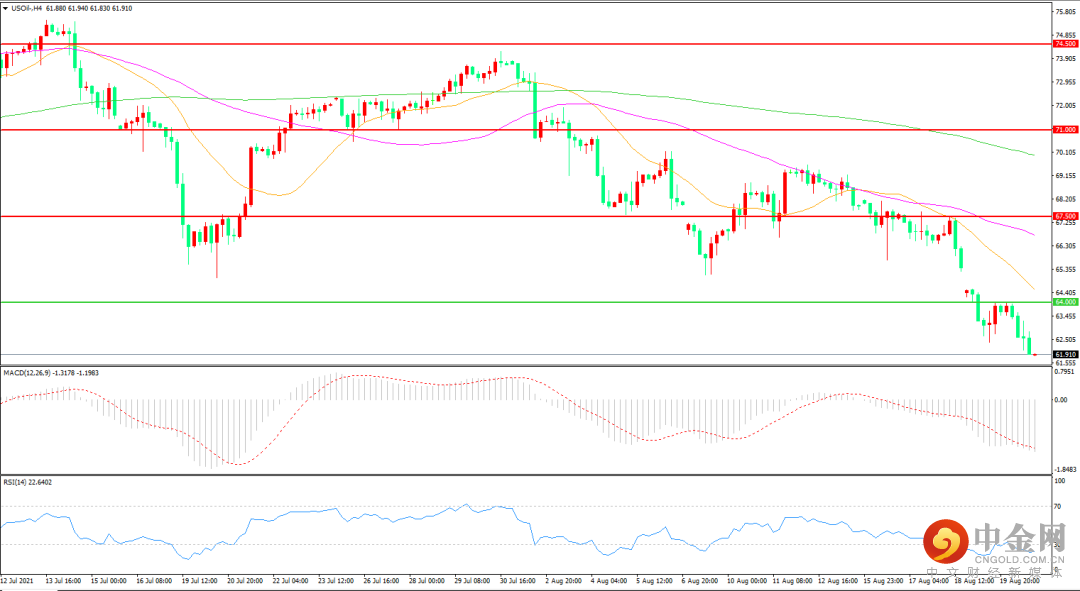Click the 26 Jul 16:00 time label

coord(382,581)
